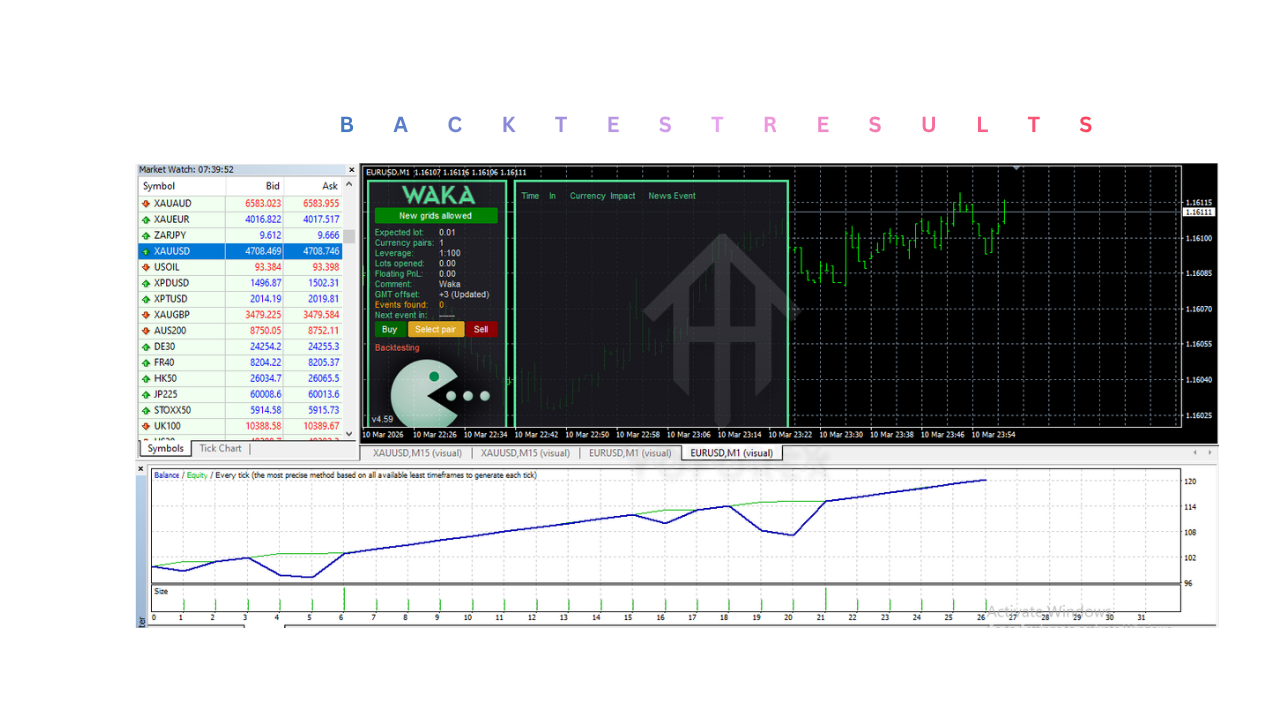Click the direction arrow icon beside USOIL
1280x720 pixels.
pos(146,267)
